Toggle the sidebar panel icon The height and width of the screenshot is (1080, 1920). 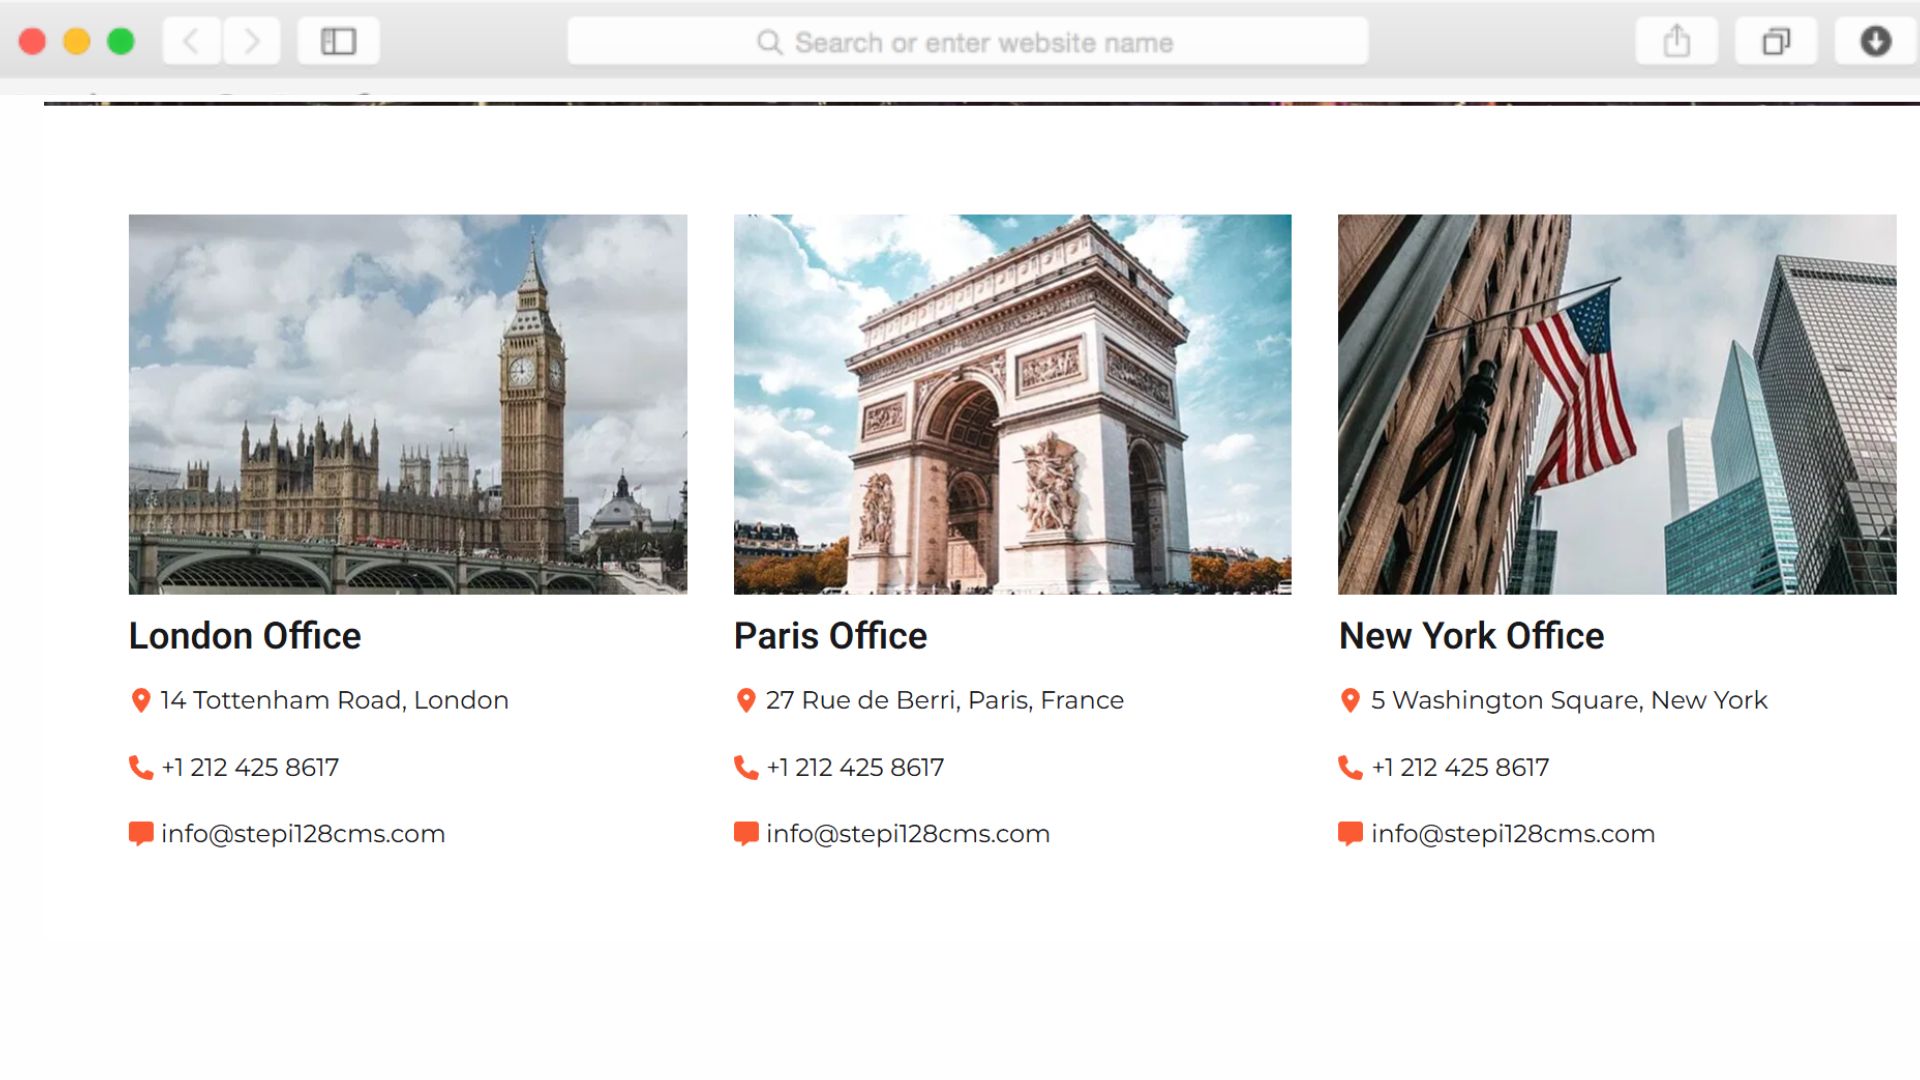(338, 42)
